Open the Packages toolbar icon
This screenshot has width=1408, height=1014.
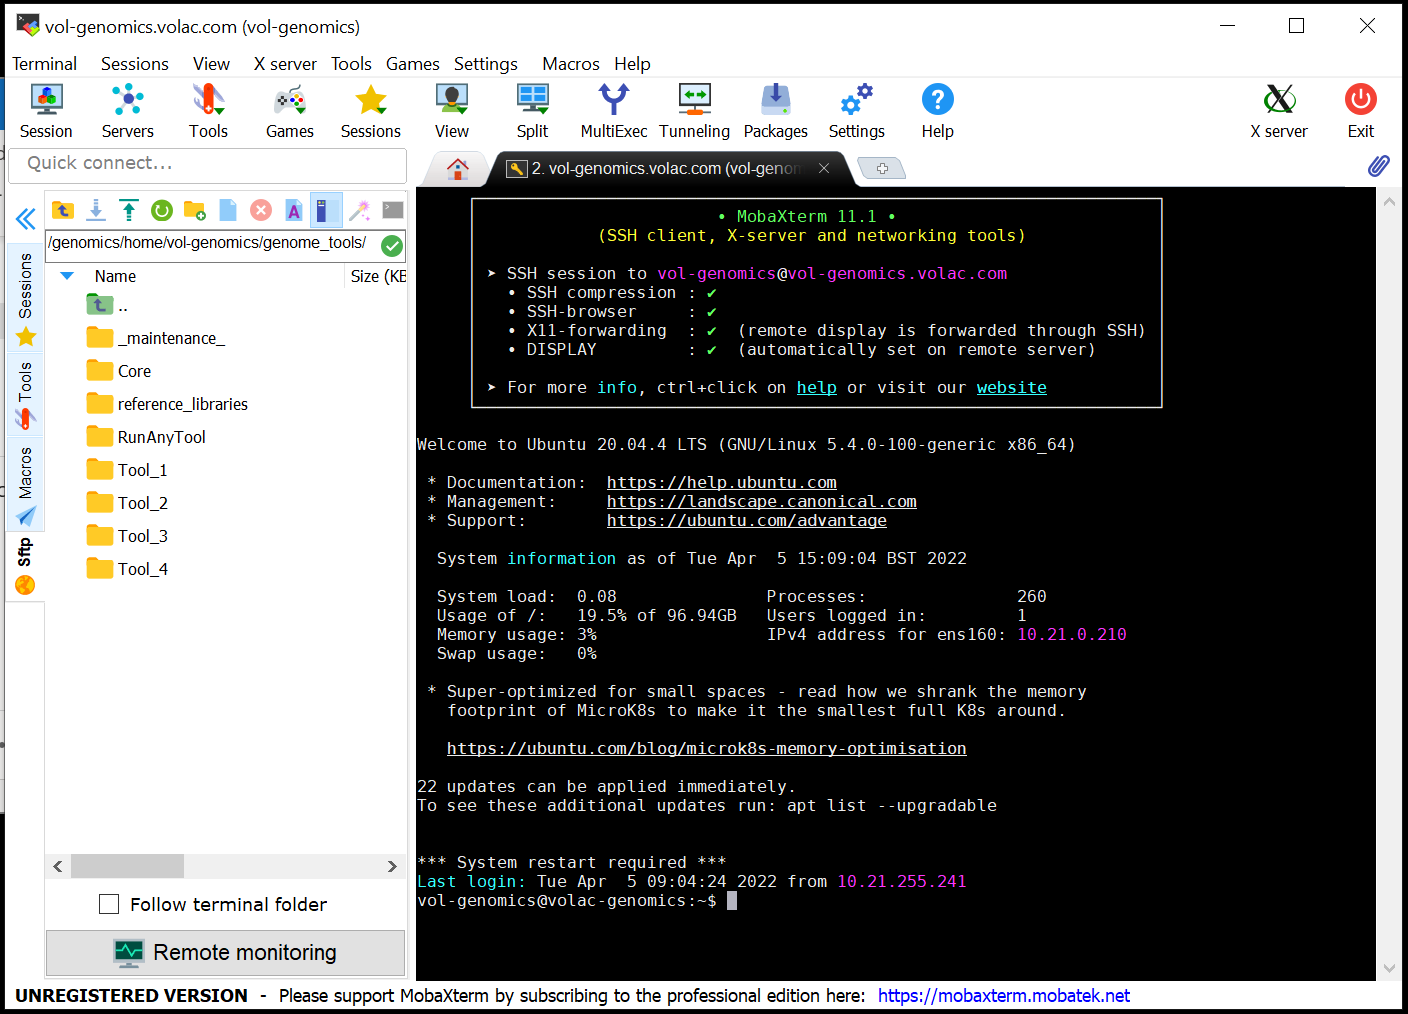click(776, 111)
